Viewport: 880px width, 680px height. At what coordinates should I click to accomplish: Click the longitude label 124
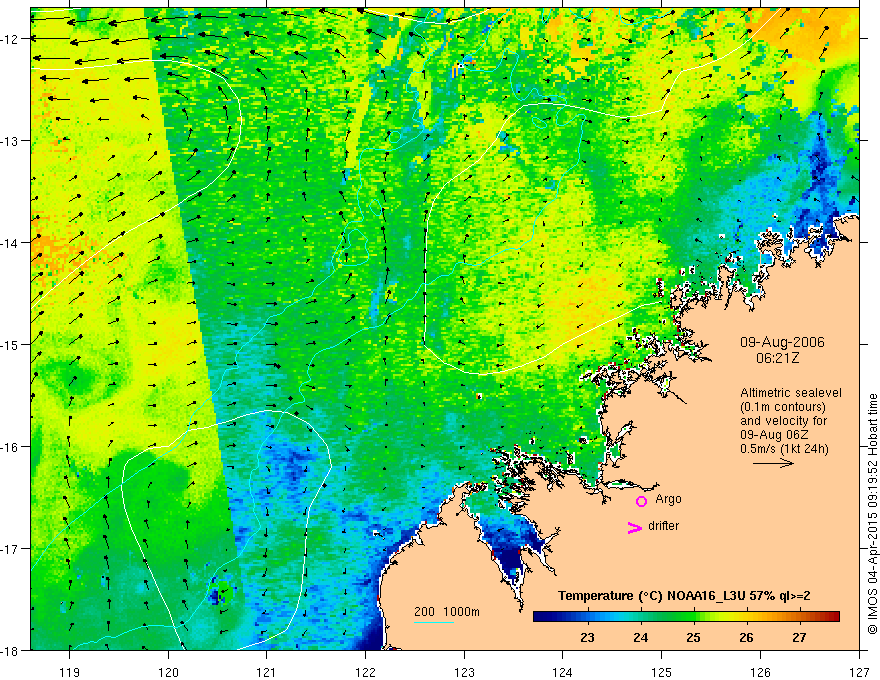pos(563,673)
